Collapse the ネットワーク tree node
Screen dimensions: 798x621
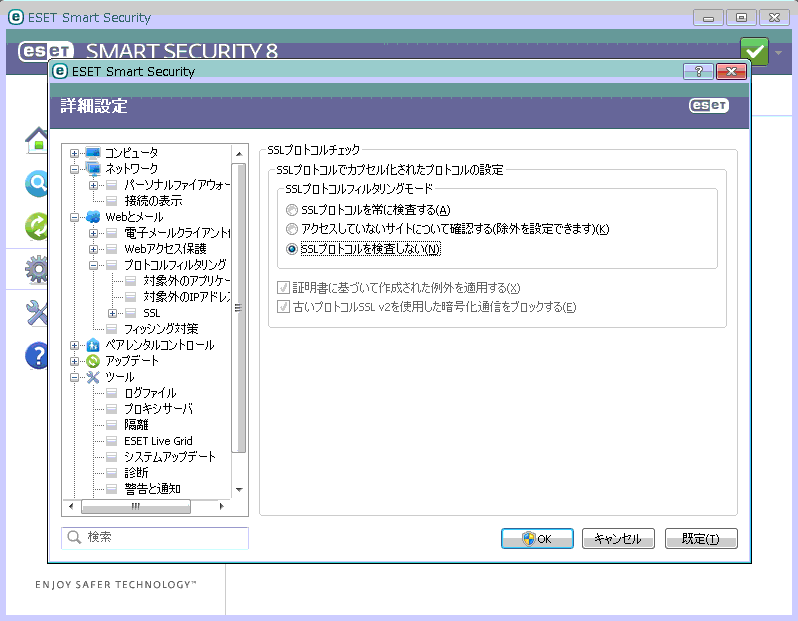pyautogui.click(x=74, y=169)
